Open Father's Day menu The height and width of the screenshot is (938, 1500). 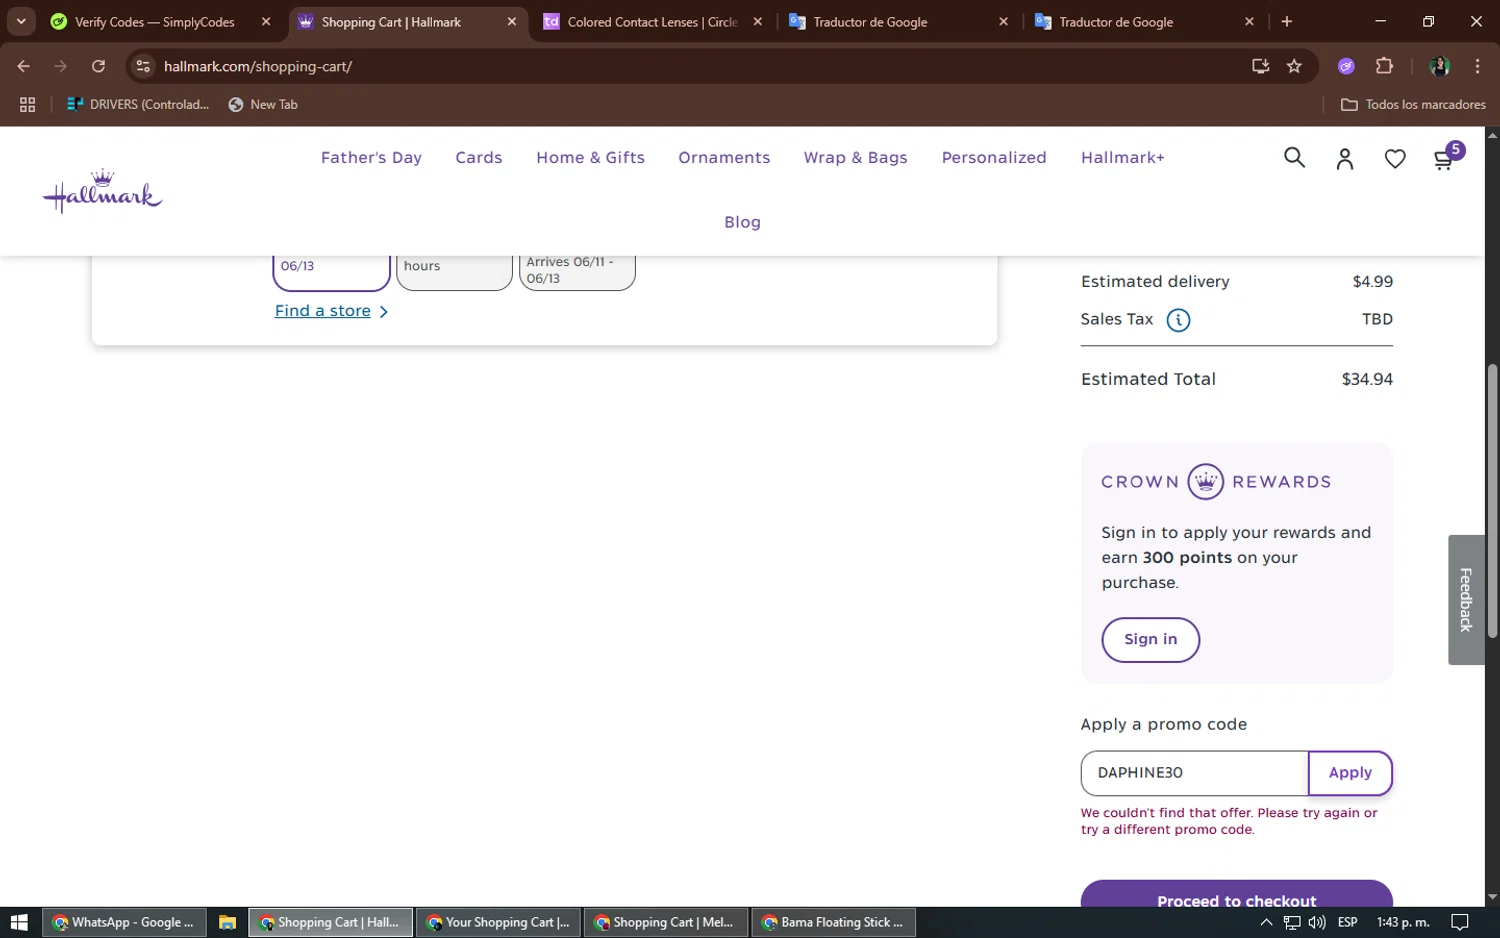click(x=371, y=158)
